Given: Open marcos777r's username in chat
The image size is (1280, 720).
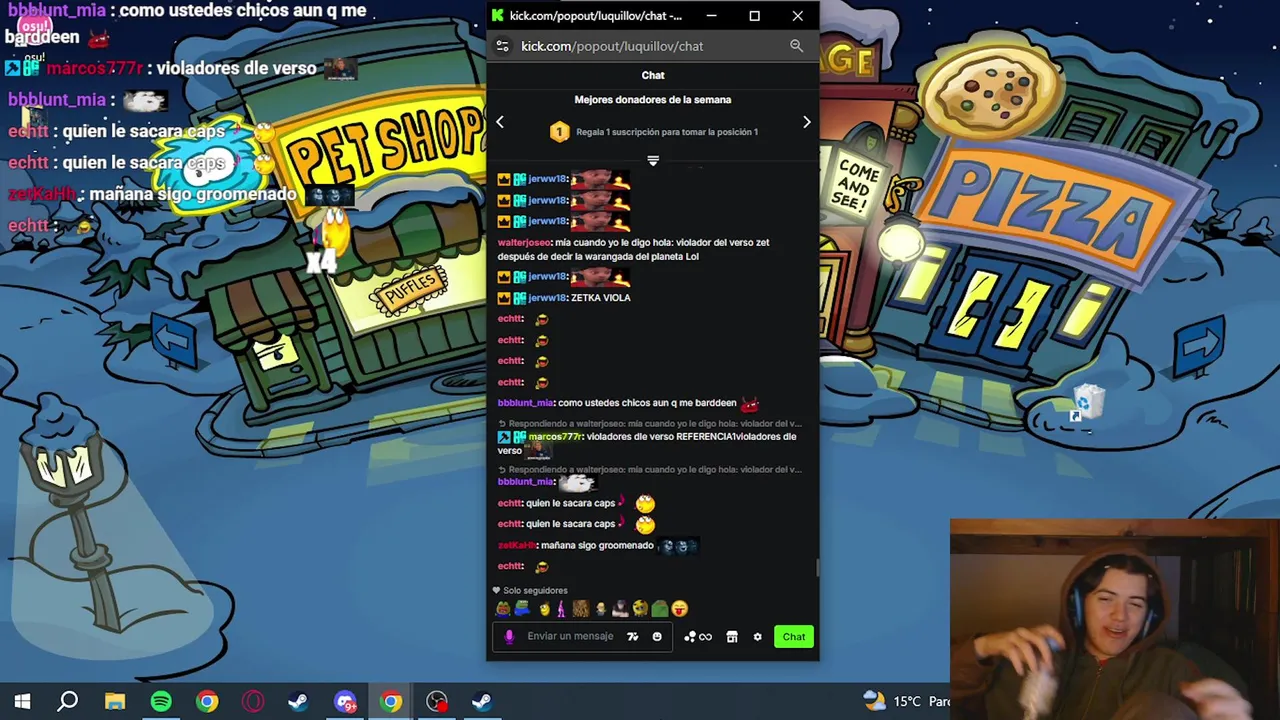Looking at the screenshot, I should pyautogui.click(x=555, y=437).
